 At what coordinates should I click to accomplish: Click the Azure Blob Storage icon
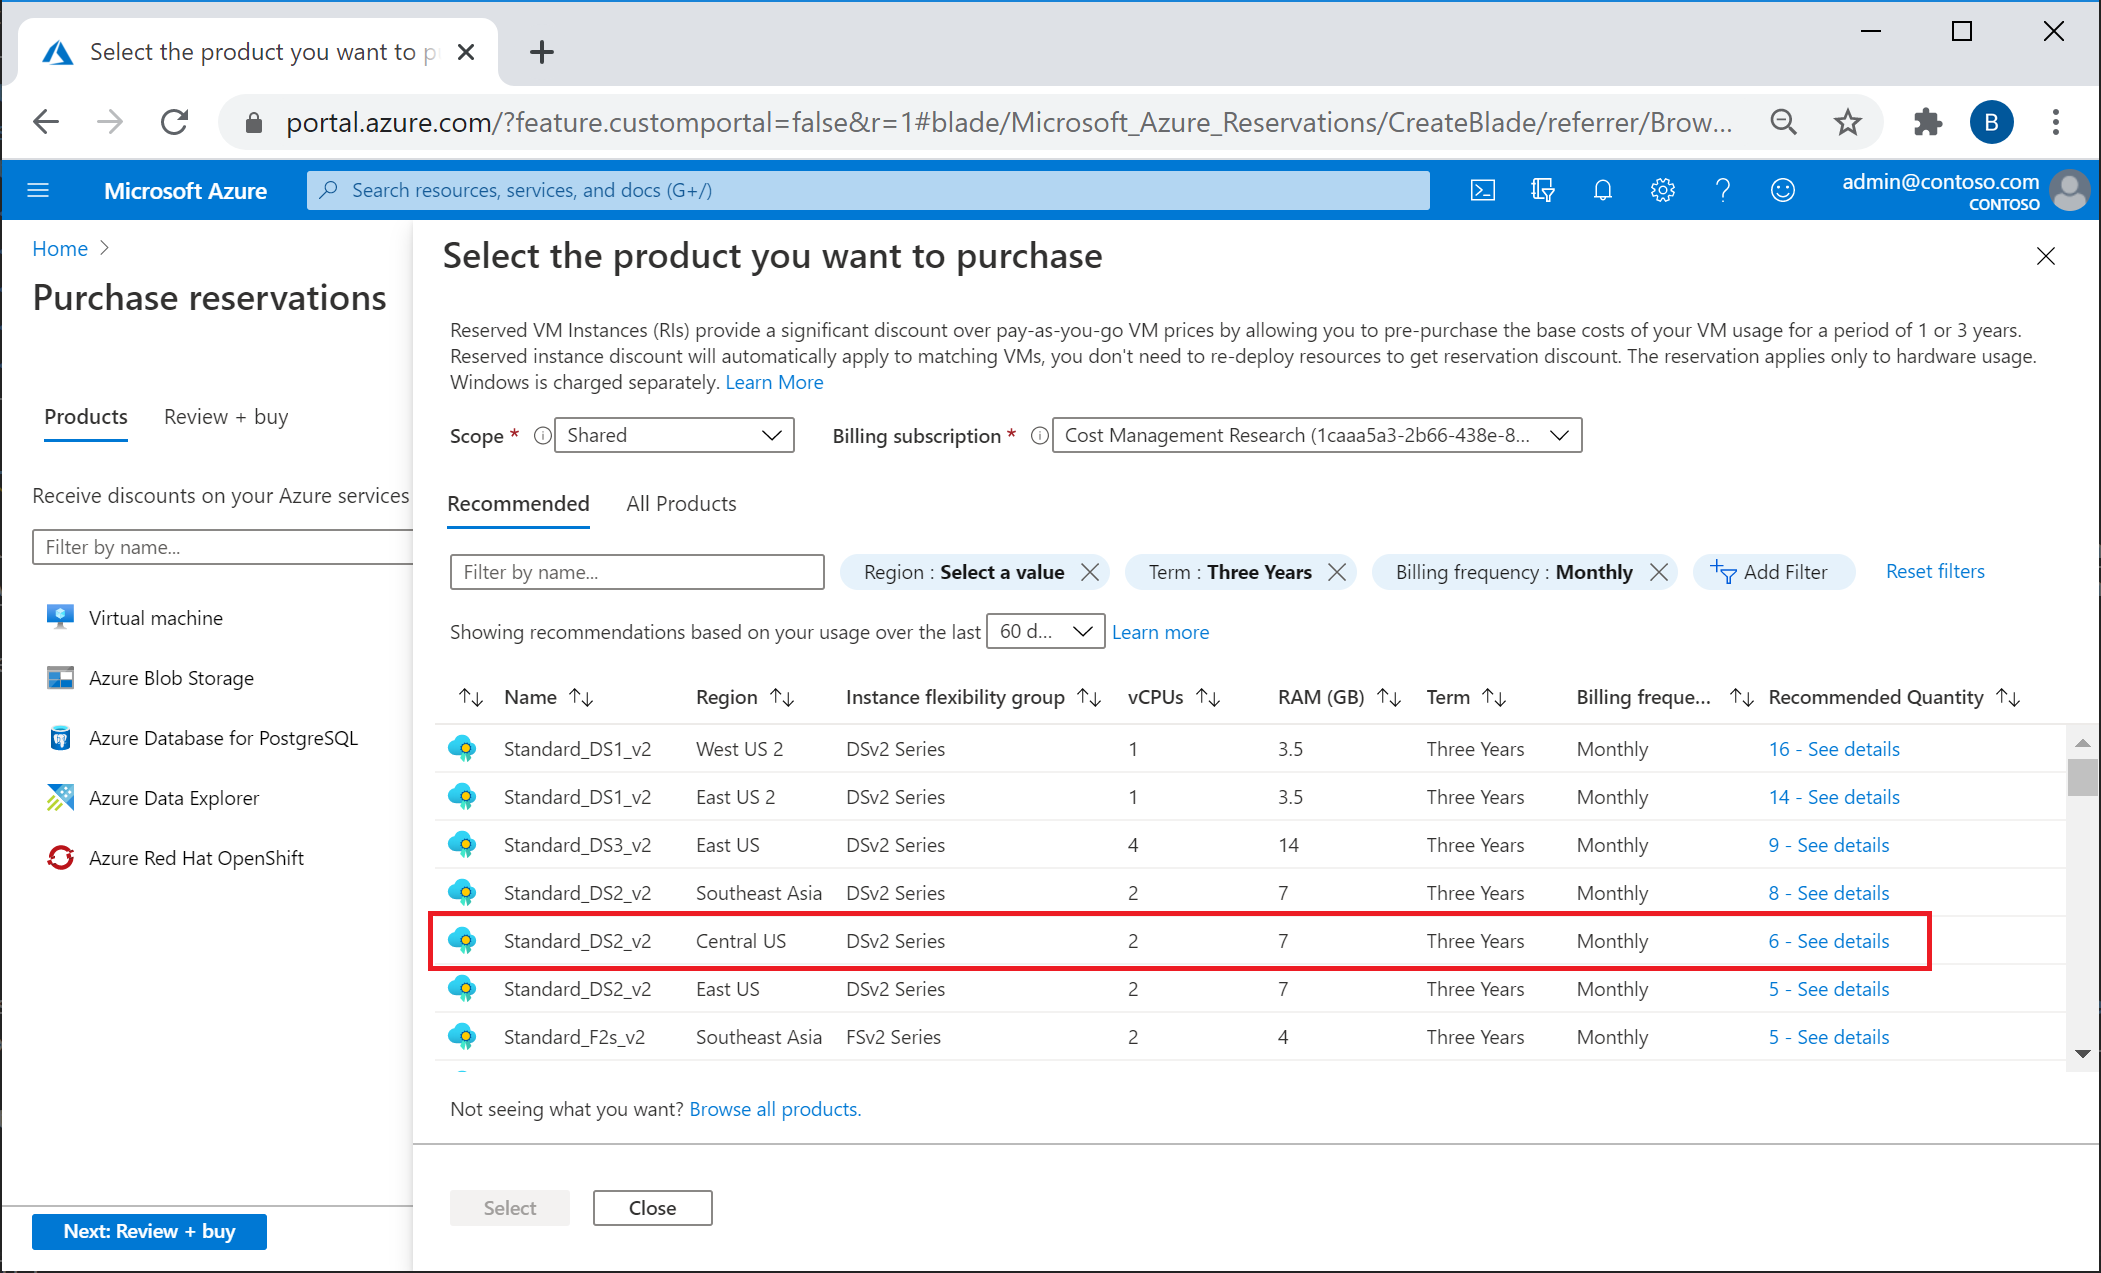pos(60,677)
